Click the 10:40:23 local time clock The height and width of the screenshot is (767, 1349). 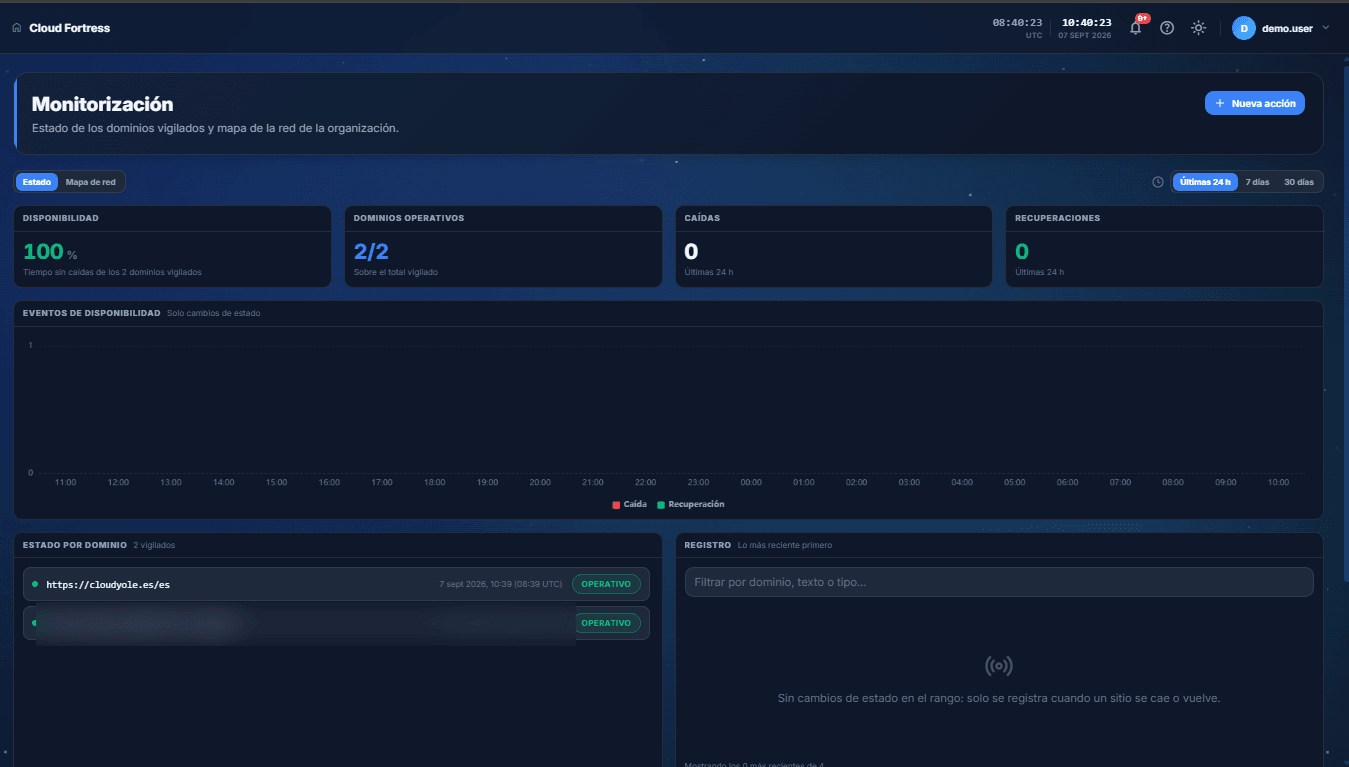tap(1086, 22)
